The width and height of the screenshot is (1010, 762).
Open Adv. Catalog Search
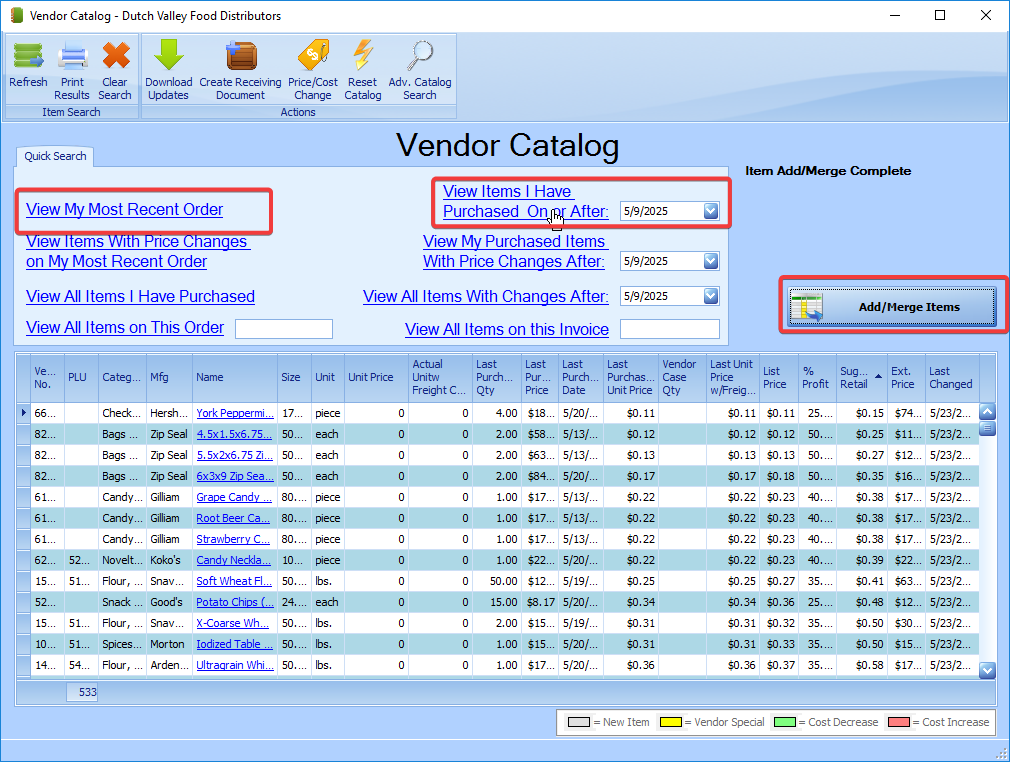(x=420, y=67)
